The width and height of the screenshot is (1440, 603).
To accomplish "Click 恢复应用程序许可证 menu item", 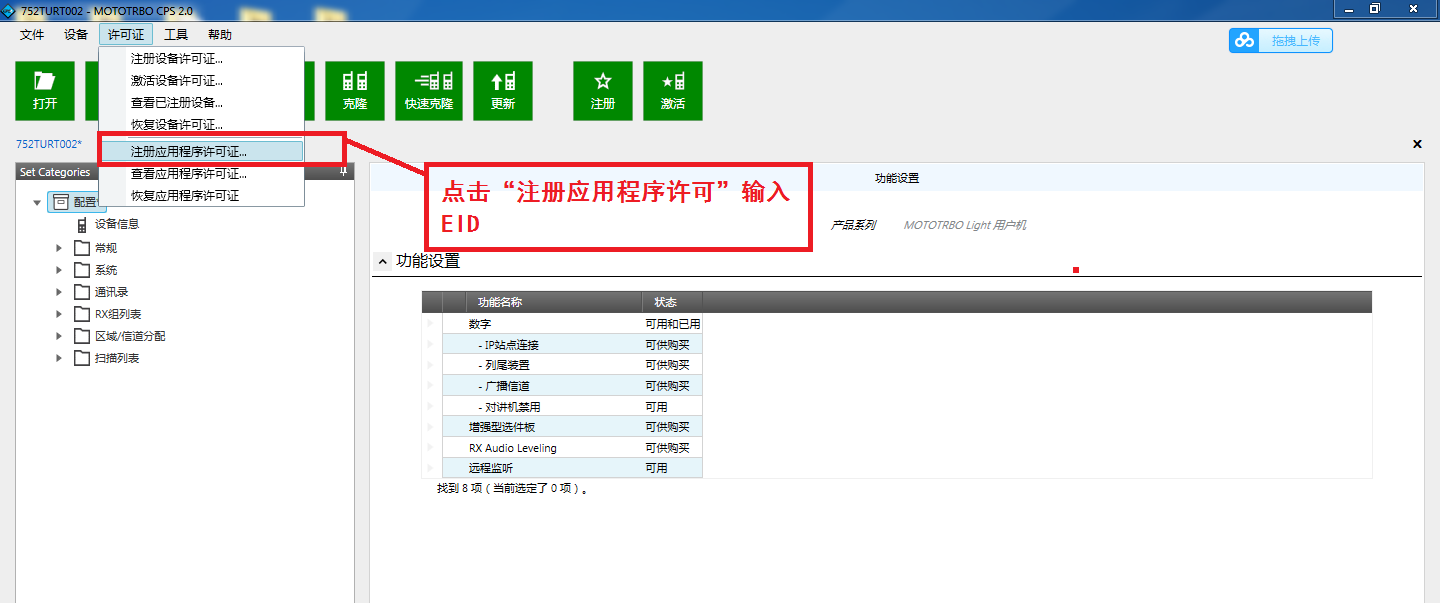I will click(x=185, y=196).
